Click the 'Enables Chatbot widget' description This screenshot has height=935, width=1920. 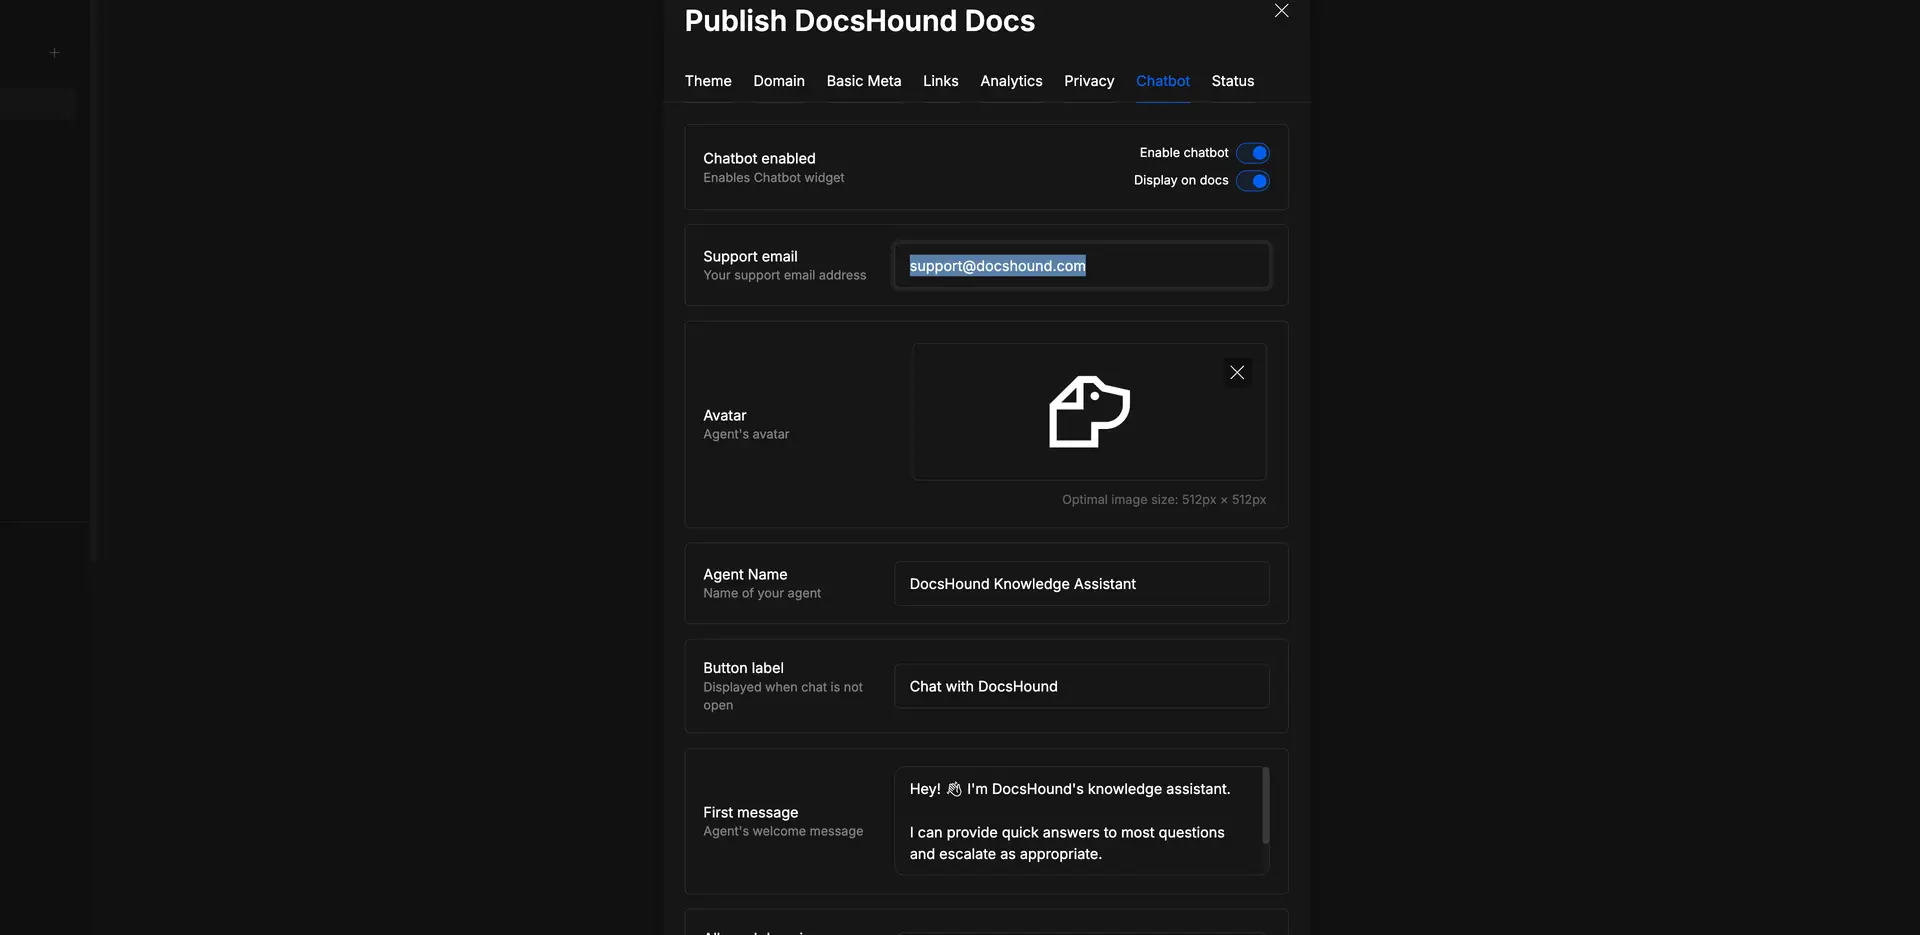[x=773, y=178]
